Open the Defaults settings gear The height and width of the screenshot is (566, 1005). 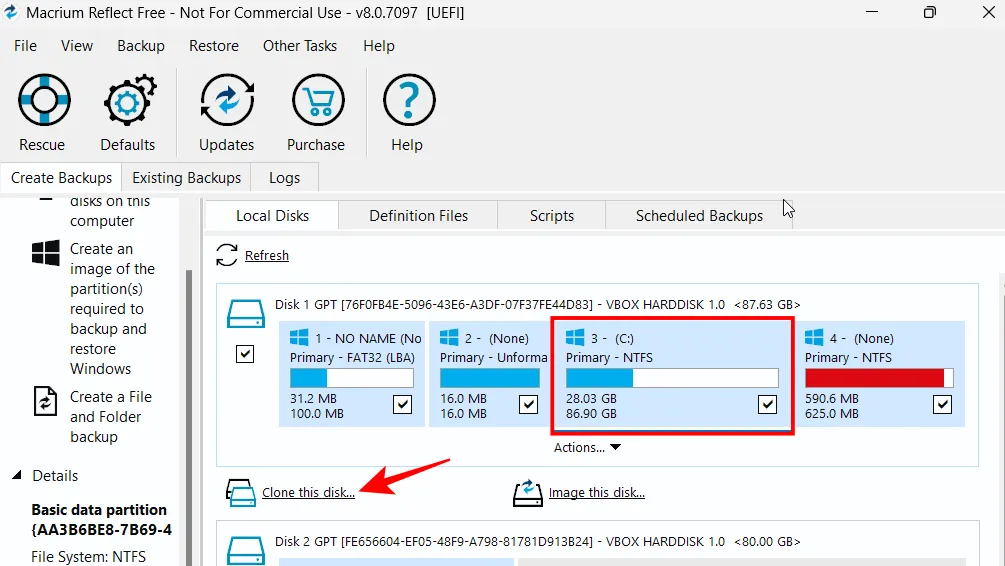(x=129, y=100)
